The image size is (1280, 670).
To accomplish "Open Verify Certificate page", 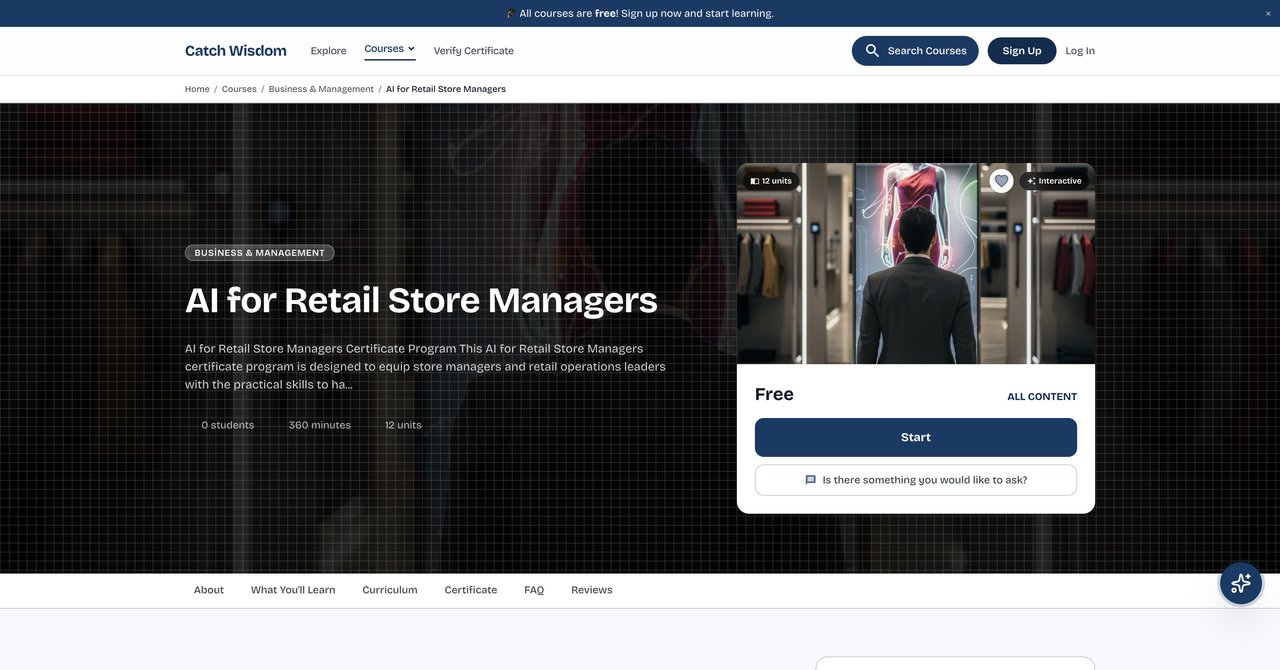I will 474,51.
